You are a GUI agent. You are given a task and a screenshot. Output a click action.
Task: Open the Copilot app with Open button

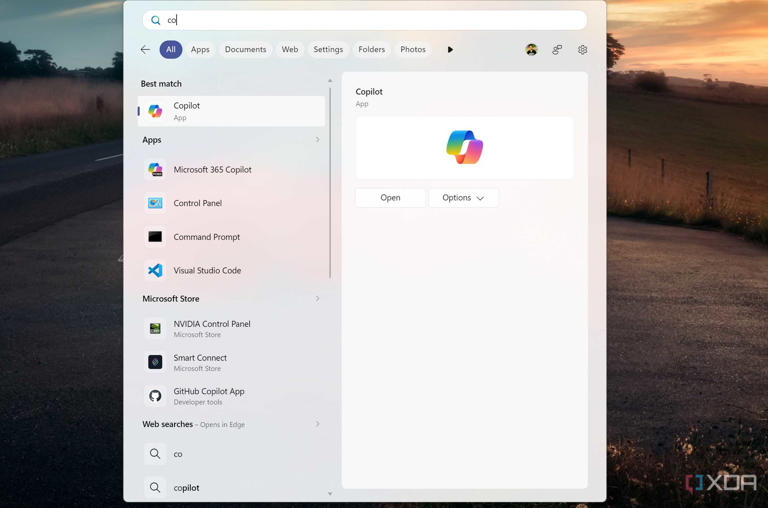pyautogui.click(x=390, y=197)
